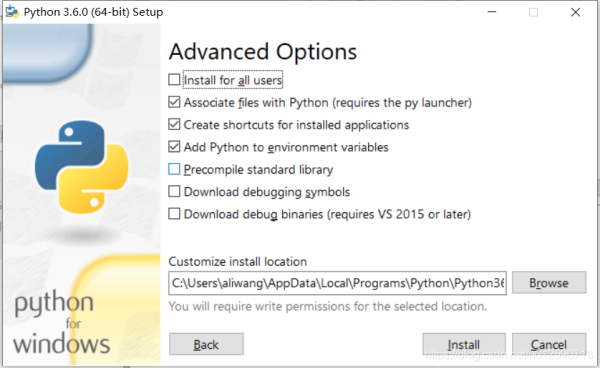The width and height of the screenshot is (600, 368).
Task: Click the Python snake logo
Action: (x=82, y=167)
